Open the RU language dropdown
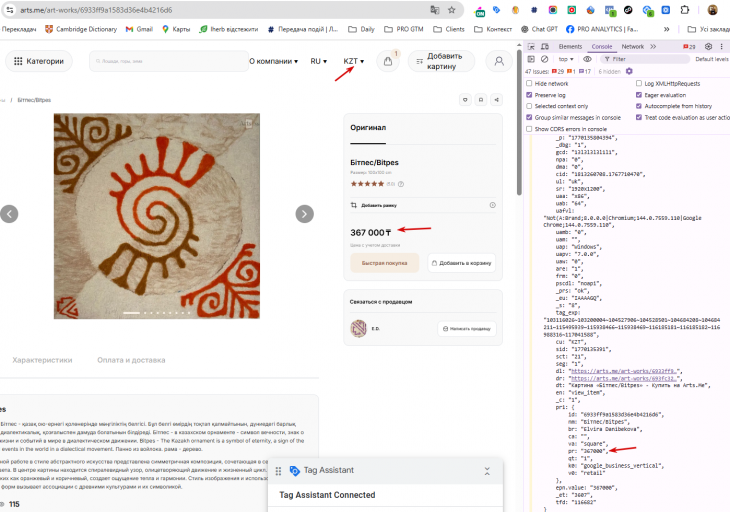 tap(319, 61)
